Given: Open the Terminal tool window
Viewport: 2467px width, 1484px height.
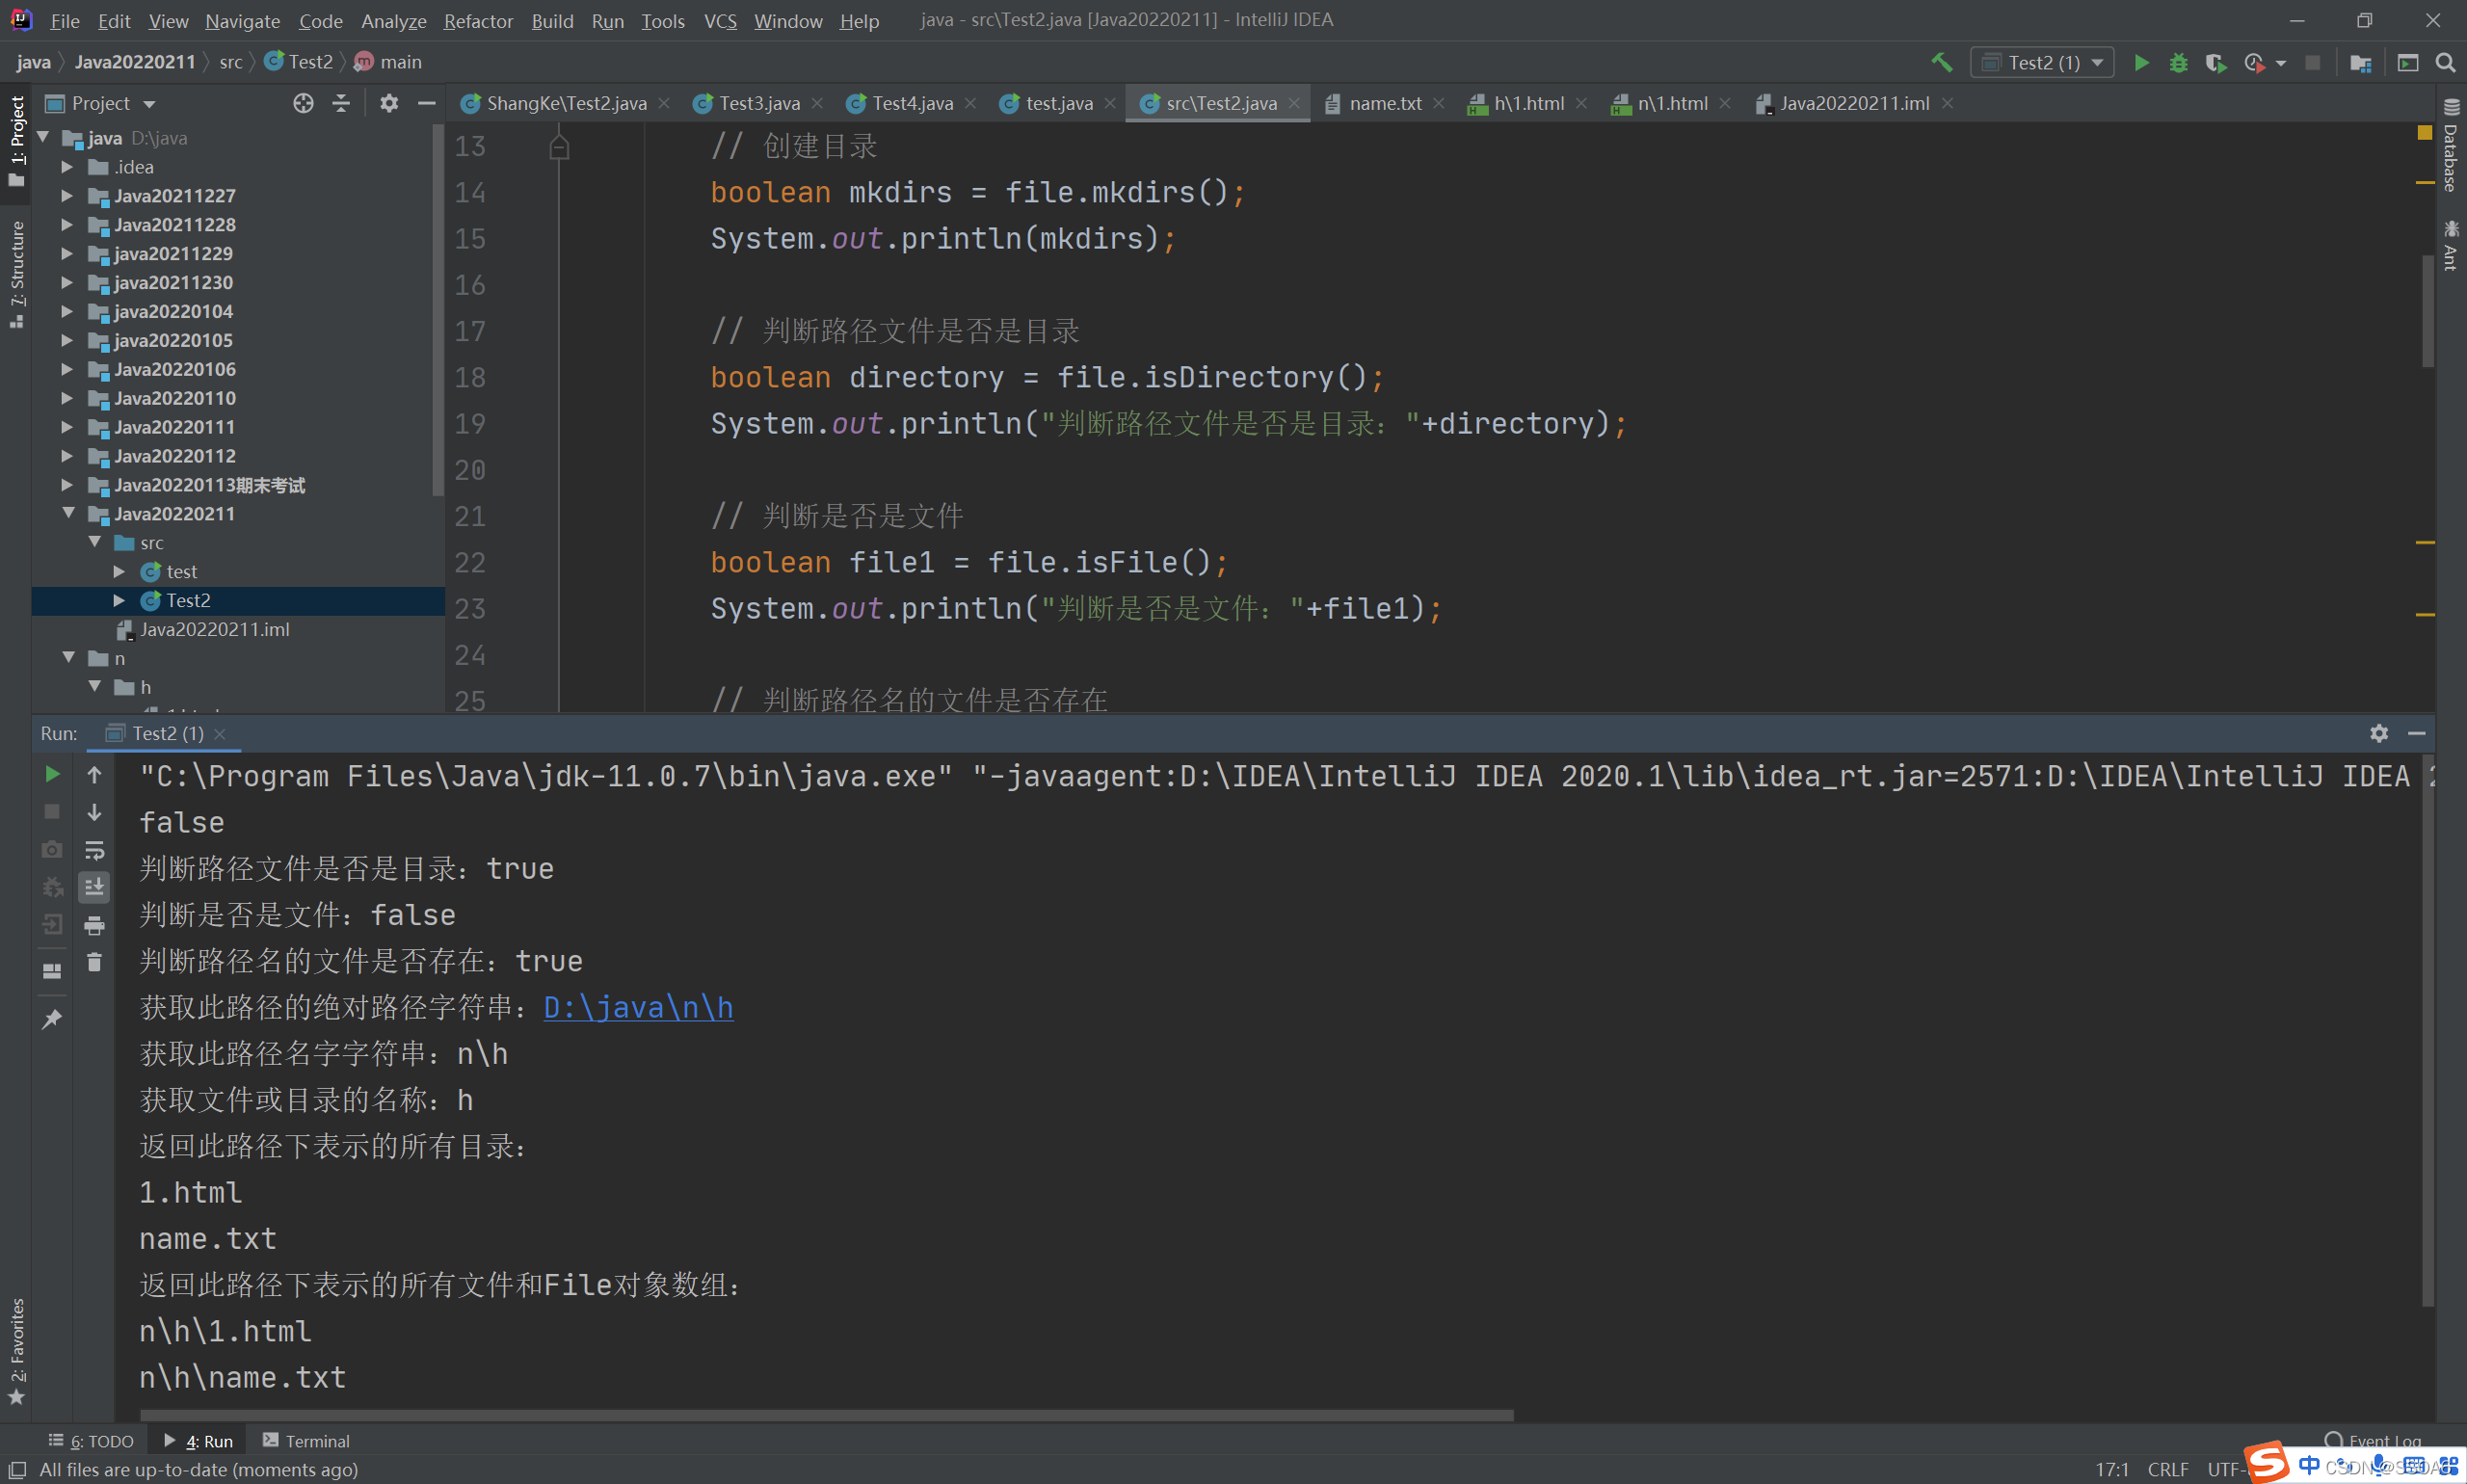Looking at the screenshot, I should pyautogui.click(x=306, y=1440).
